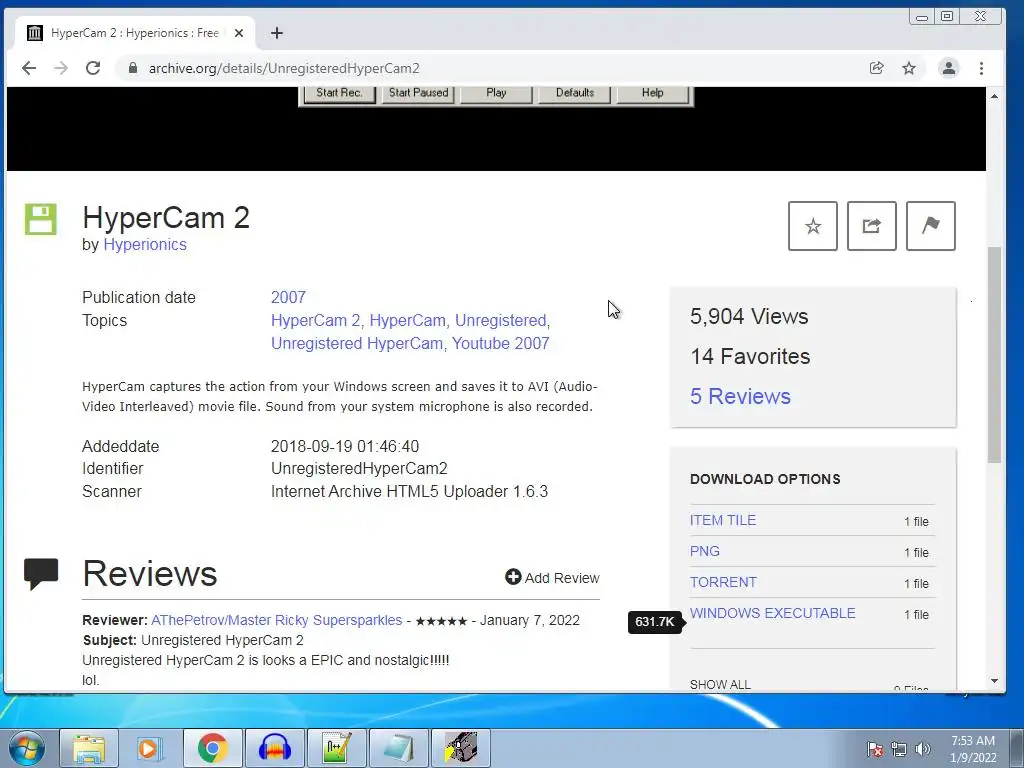This screenshot has width=1024, height=768.
Task: Download the PNG file
Action: click(x=705, y=551)
